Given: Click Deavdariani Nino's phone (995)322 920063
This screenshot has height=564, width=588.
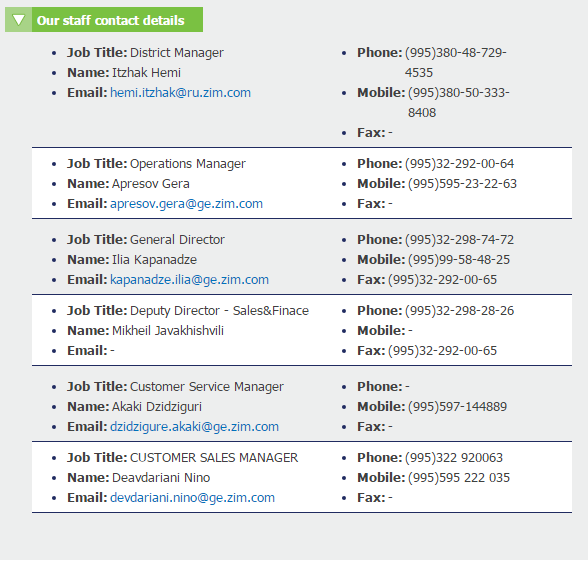Looking at the screenshot, I should tap(454, 458).
